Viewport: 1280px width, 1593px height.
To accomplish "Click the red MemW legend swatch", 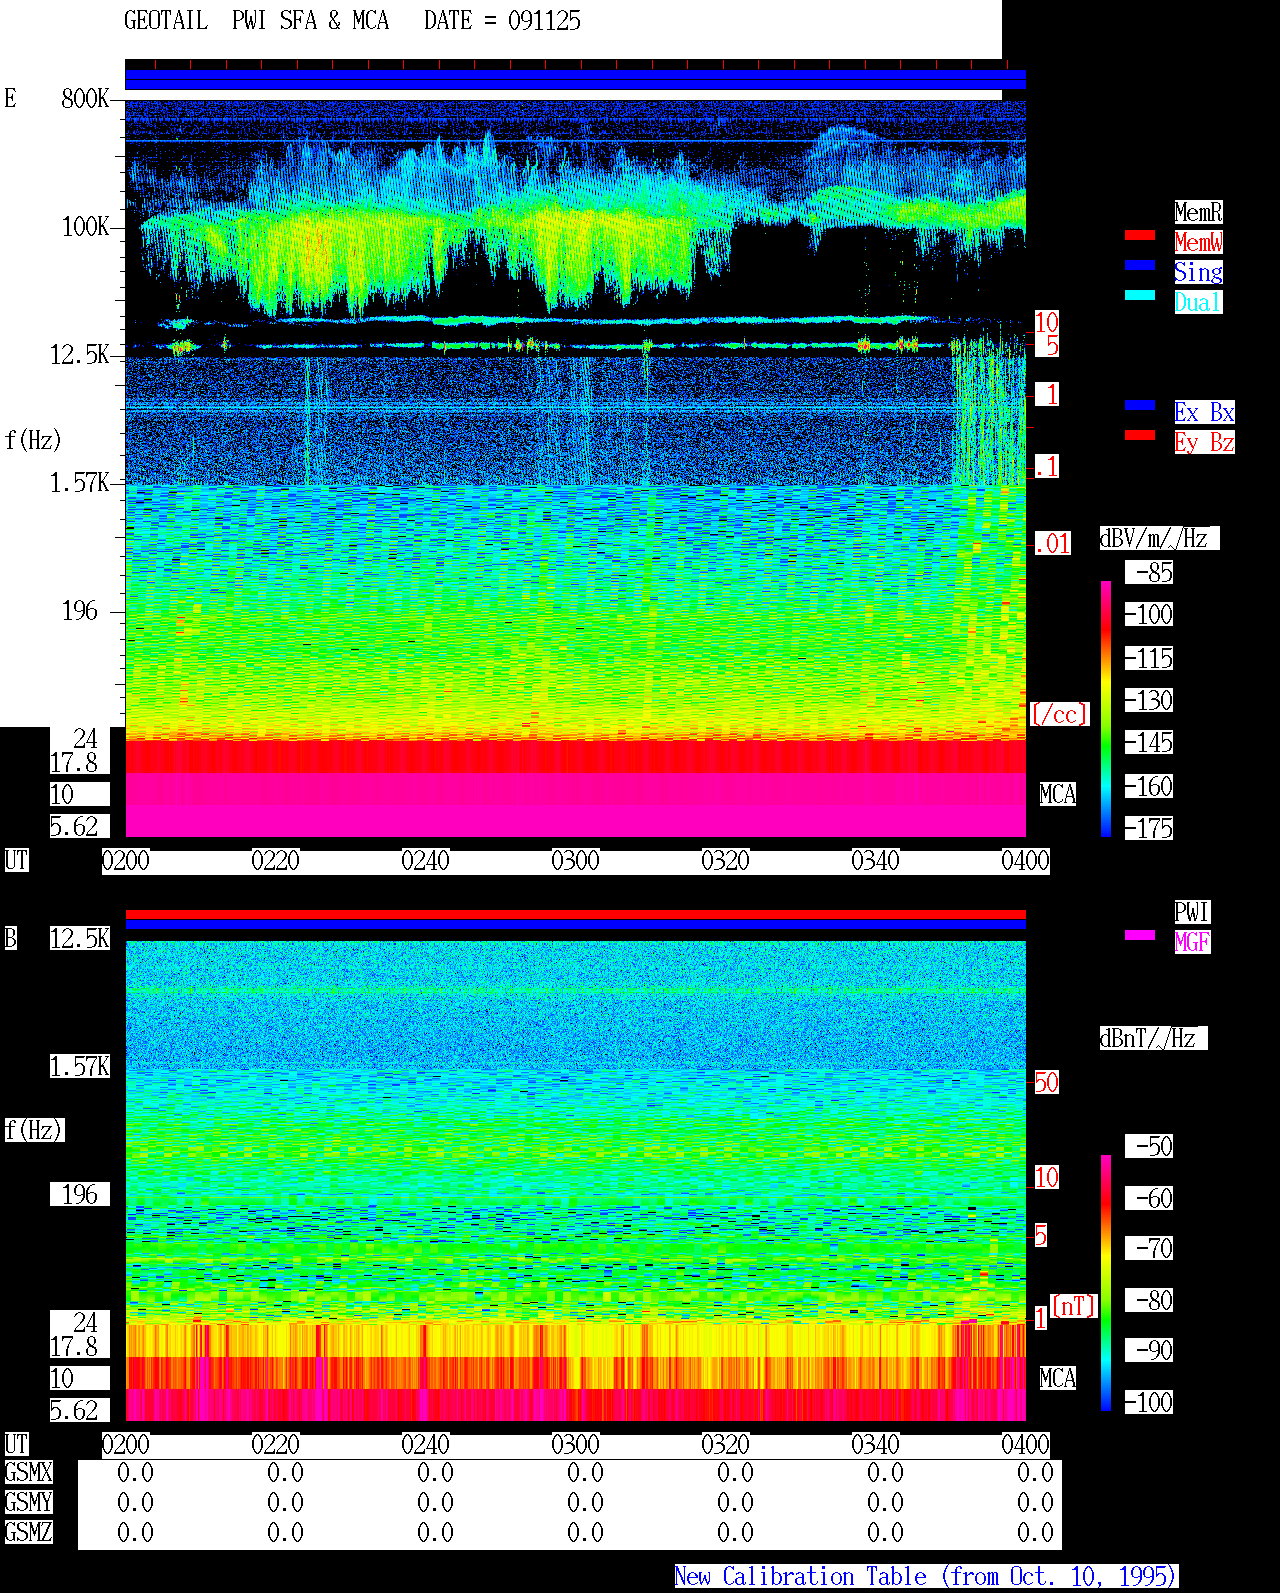I will pyautogui.click(x=1140, y=235).
